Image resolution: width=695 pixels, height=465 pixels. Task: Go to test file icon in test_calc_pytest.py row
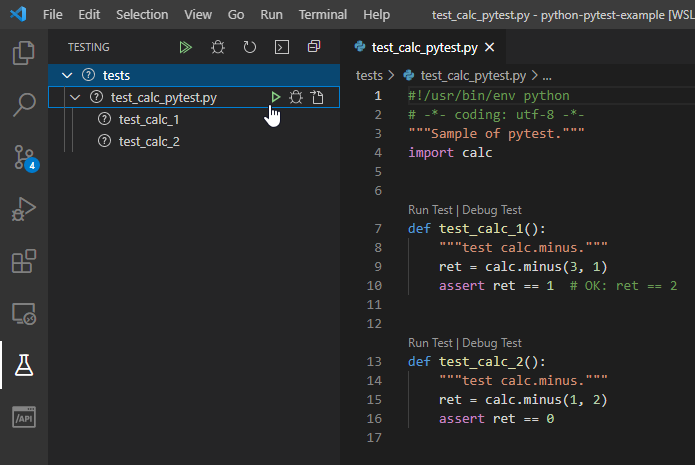click(317, 97)
